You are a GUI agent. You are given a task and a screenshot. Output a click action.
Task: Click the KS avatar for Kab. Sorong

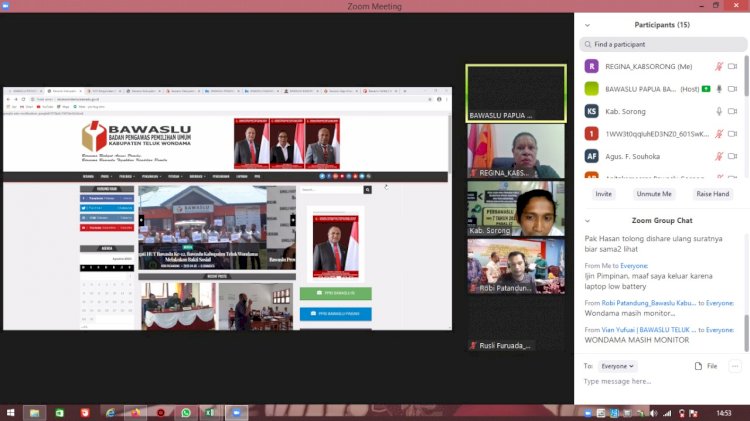click(592, 111)
